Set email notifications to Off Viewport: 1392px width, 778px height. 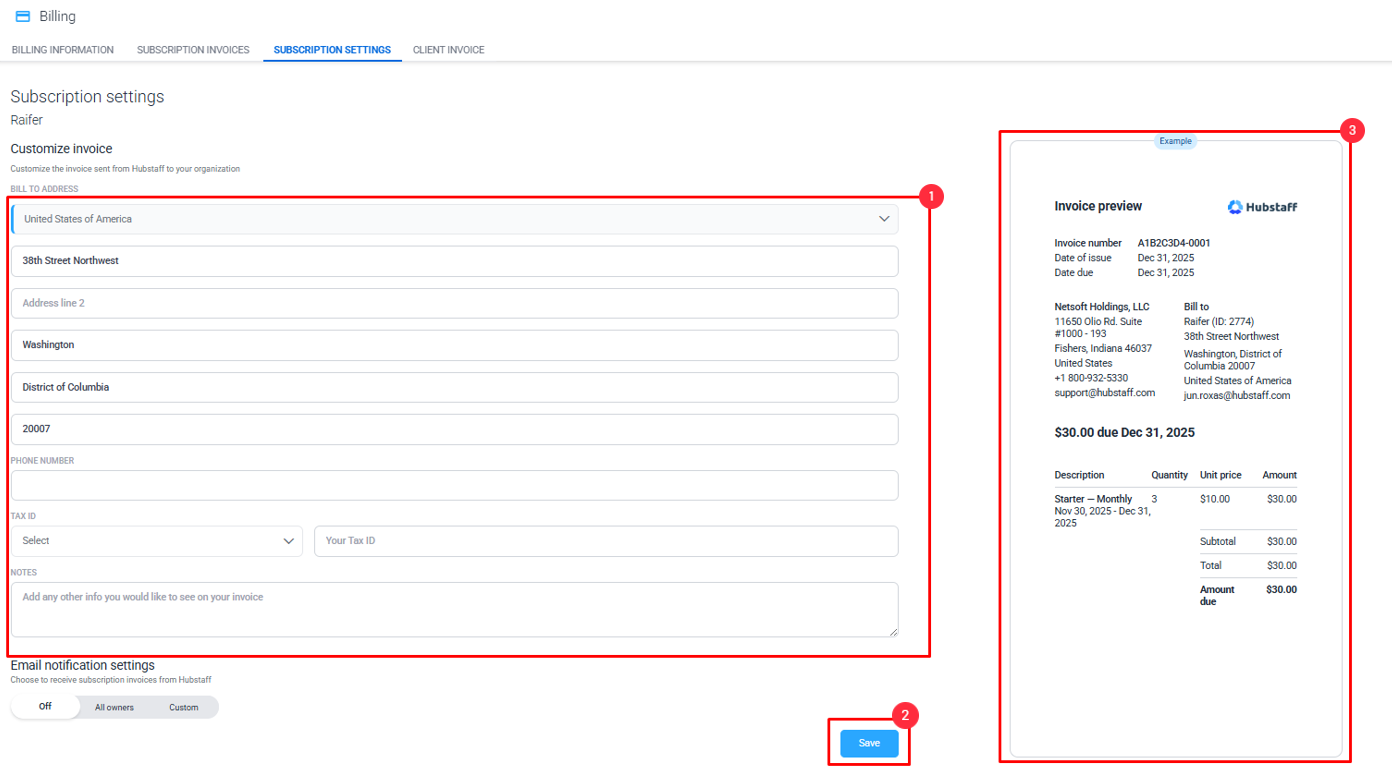click(x=45, y=707)
